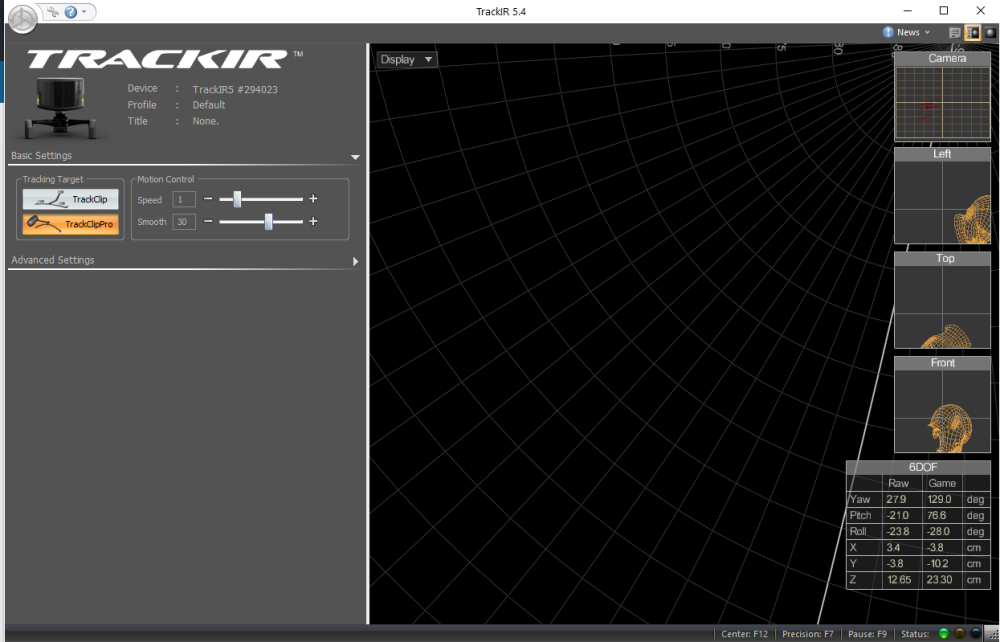Click the Speed value input field

tap(184, 200)
